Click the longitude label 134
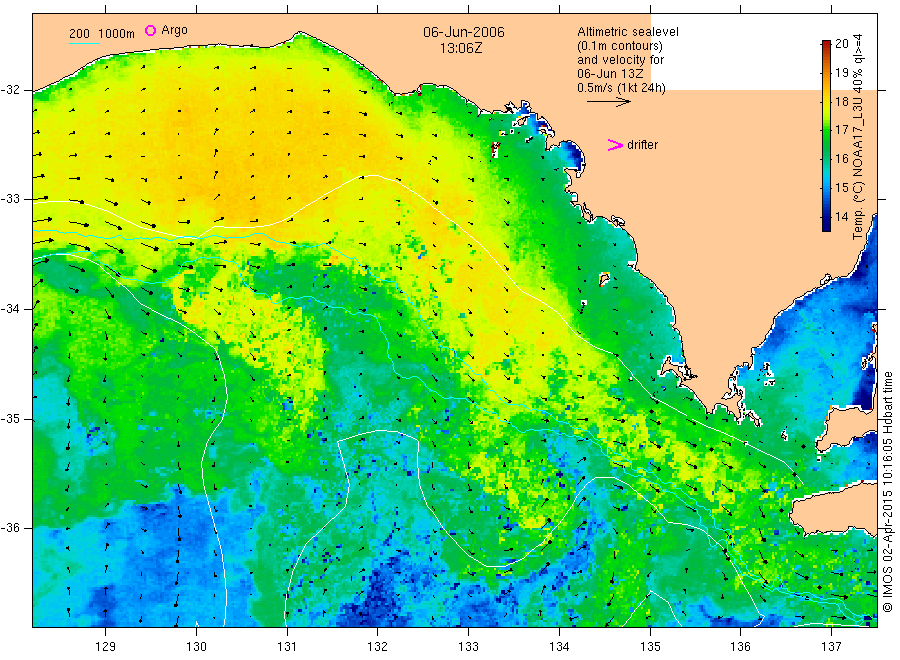 (x=559, y=647)
